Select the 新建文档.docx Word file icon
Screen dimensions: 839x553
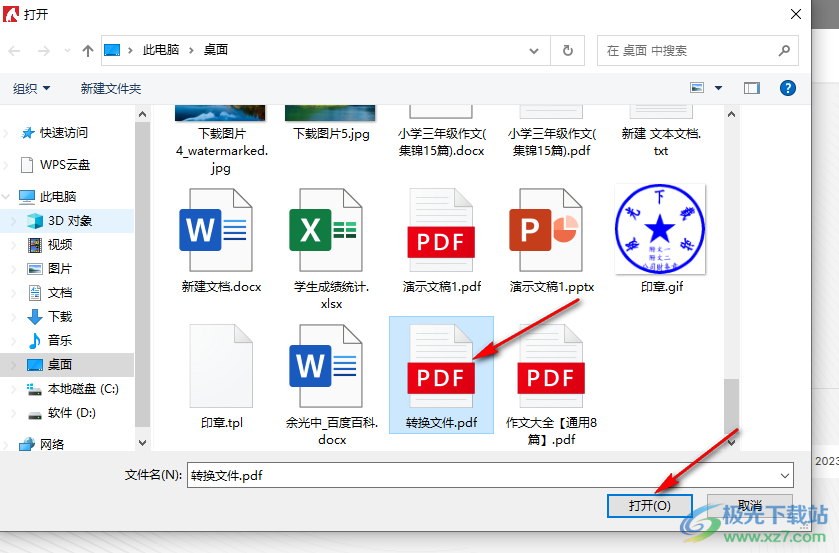point(221,231)
